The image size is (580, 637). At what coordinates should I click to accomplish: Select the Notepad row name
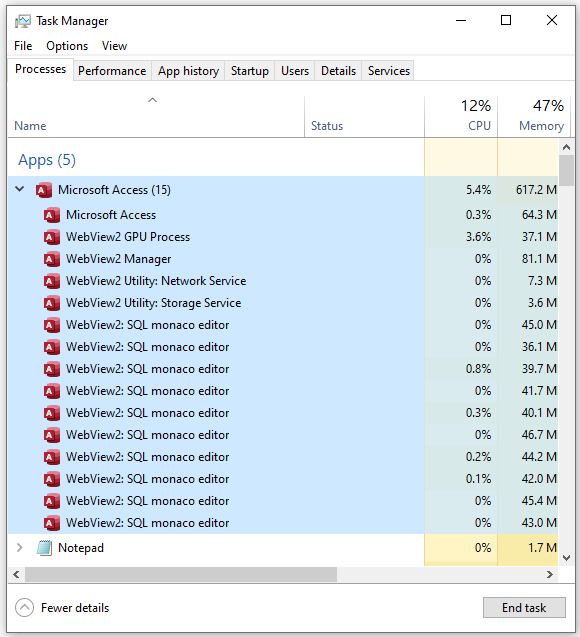click(x=81, y=548)
